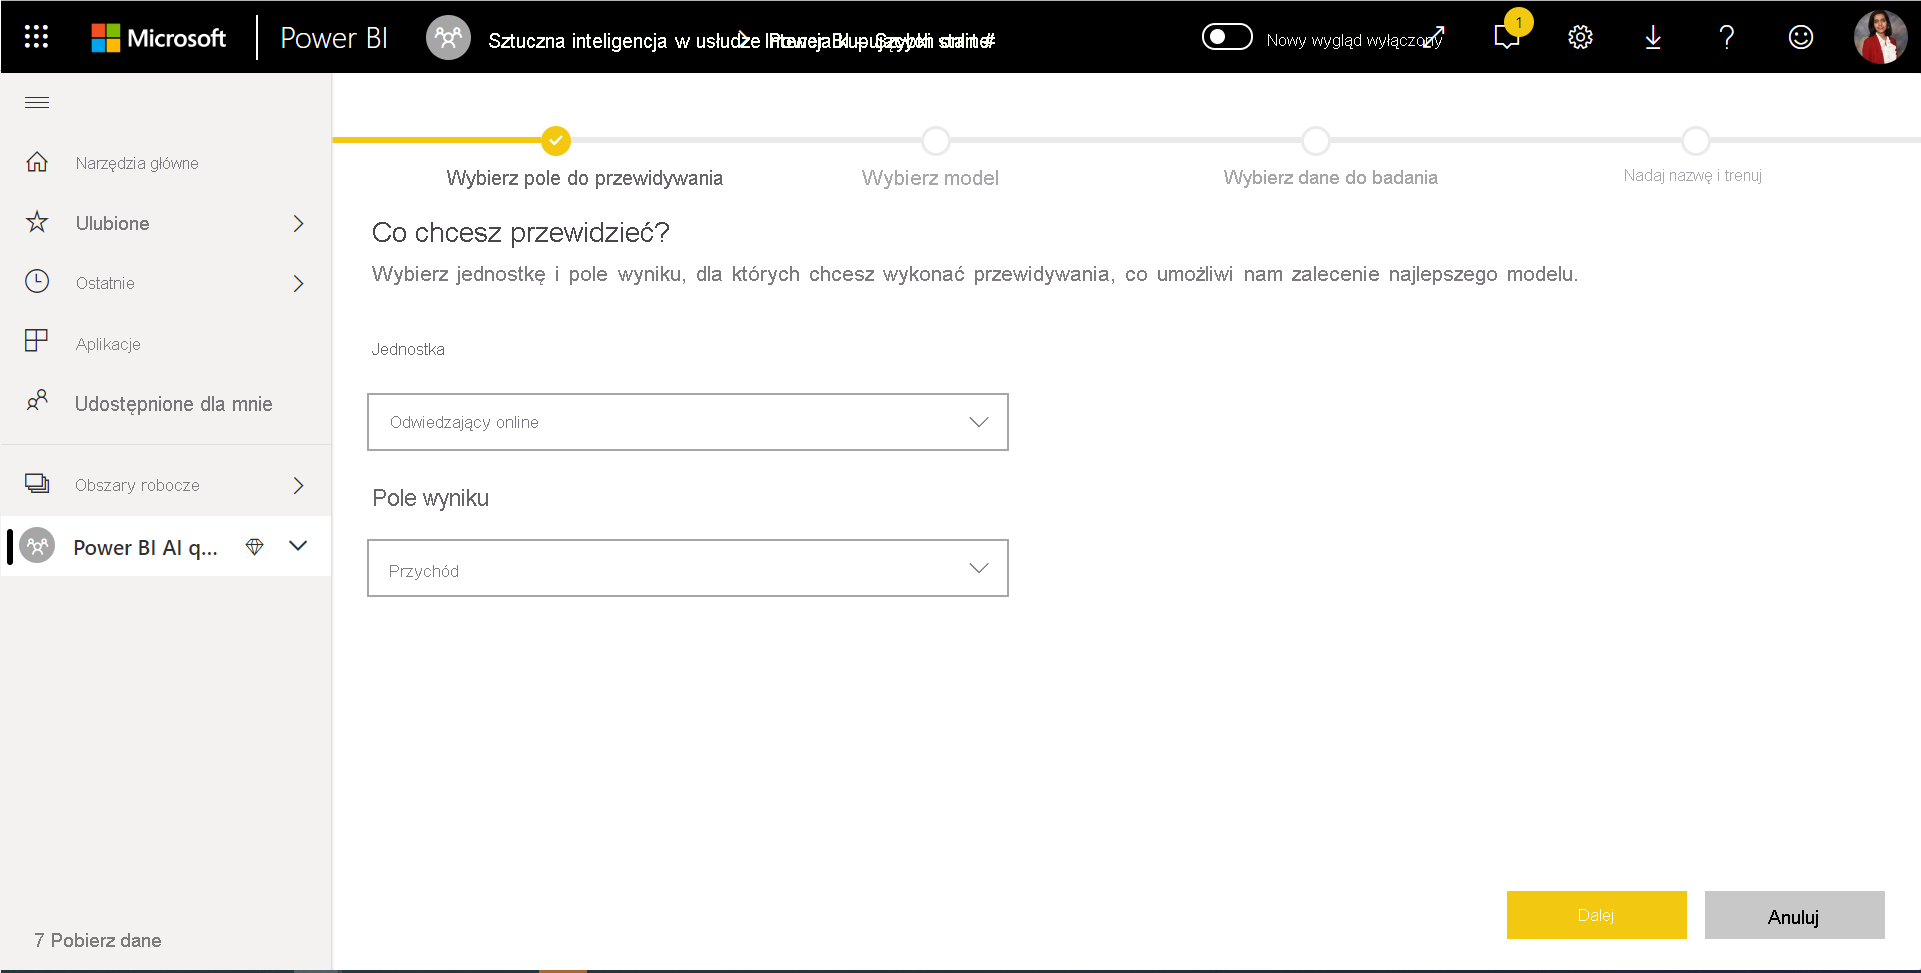
Task: Click the download arrow icon
Action: [x=1653, y=37]
